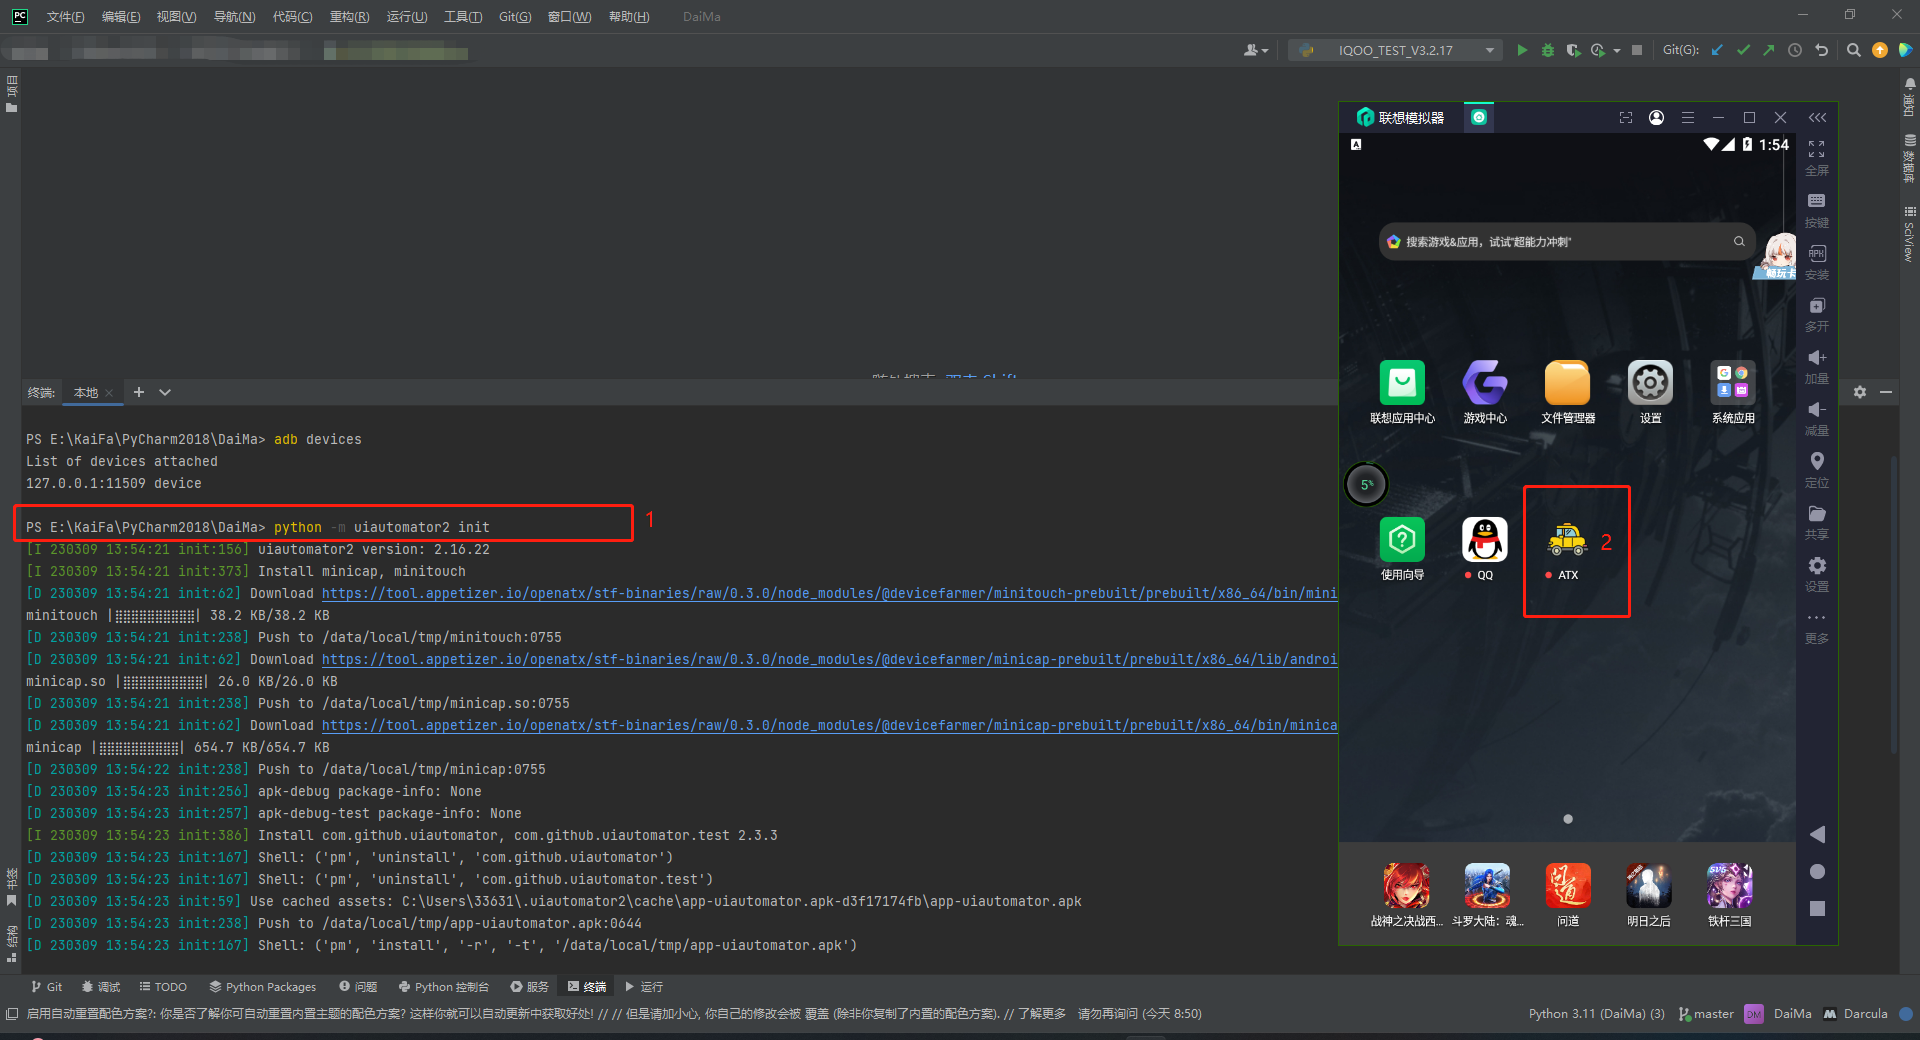The image size is (1920, 1040).
Task: Collapse the emulator sidebar with the chevrons
Action: pos(1817,117)
